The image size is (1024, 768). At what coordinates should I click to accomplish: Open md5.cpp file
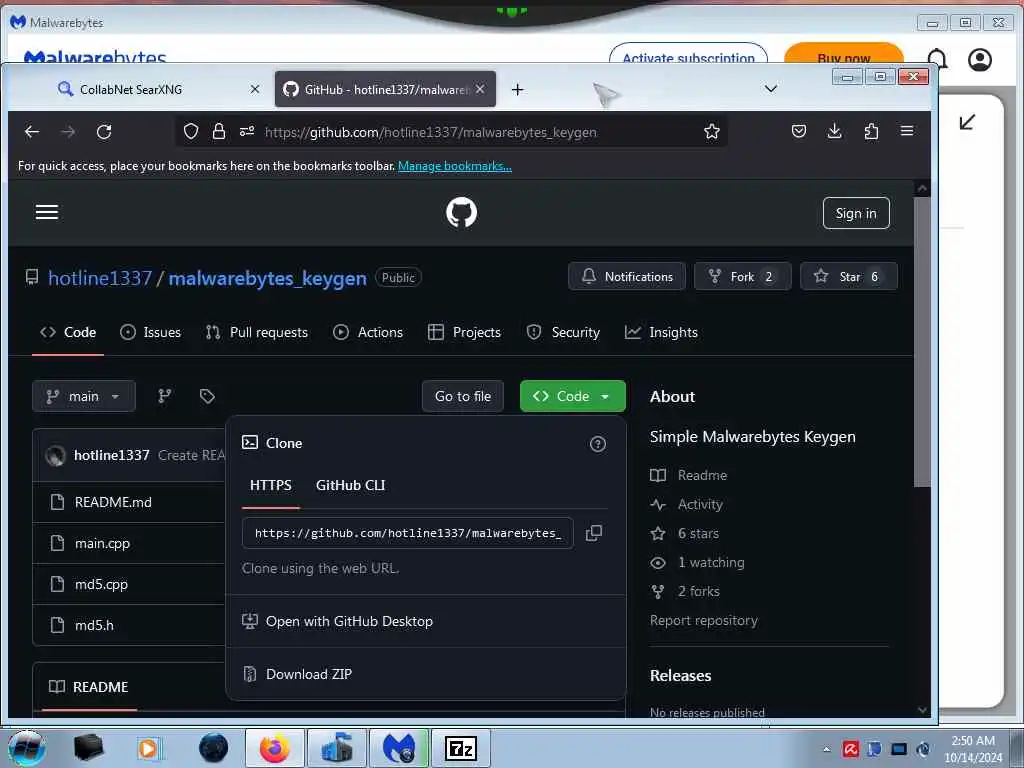pyautogui.click(x=101, y=584)
